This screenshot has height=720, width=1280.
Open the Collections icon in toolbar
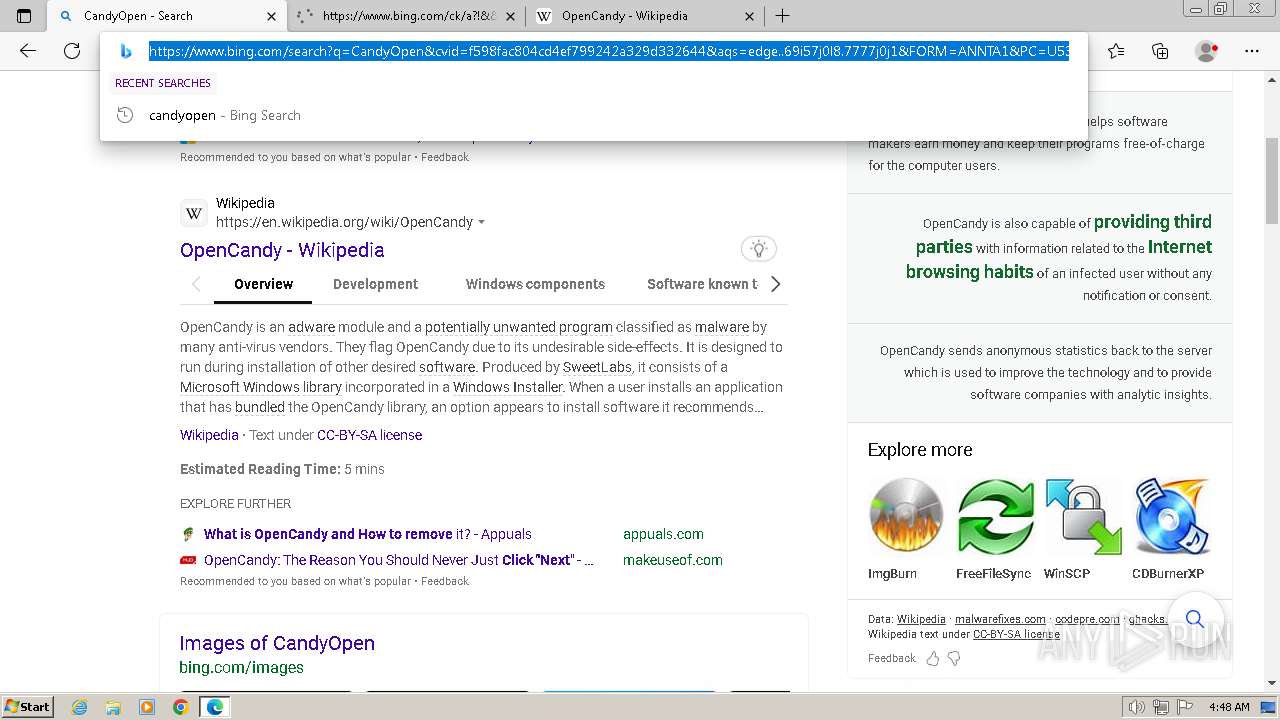coord(1160,51)
